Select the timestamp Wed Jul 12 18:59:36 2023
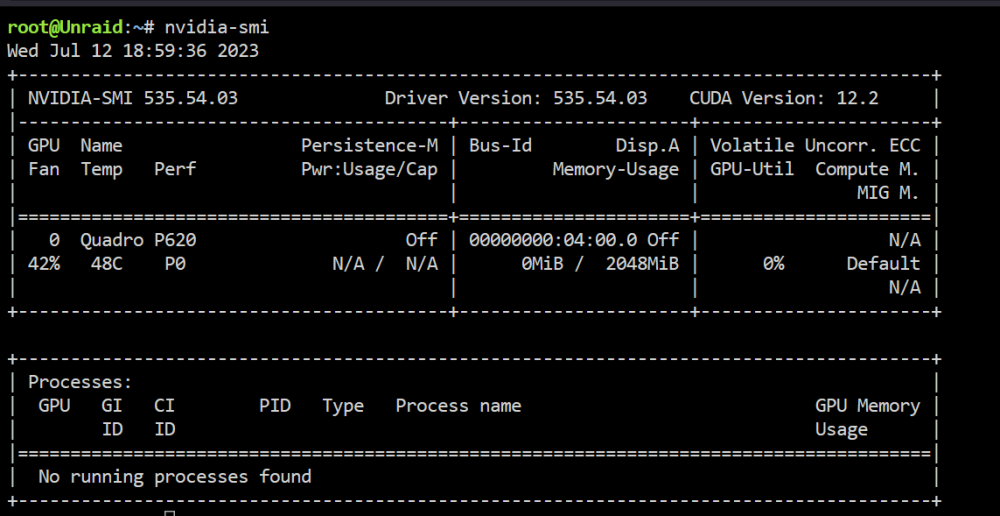The height and width of the screenshot is (516, 1000). [133, 51]
